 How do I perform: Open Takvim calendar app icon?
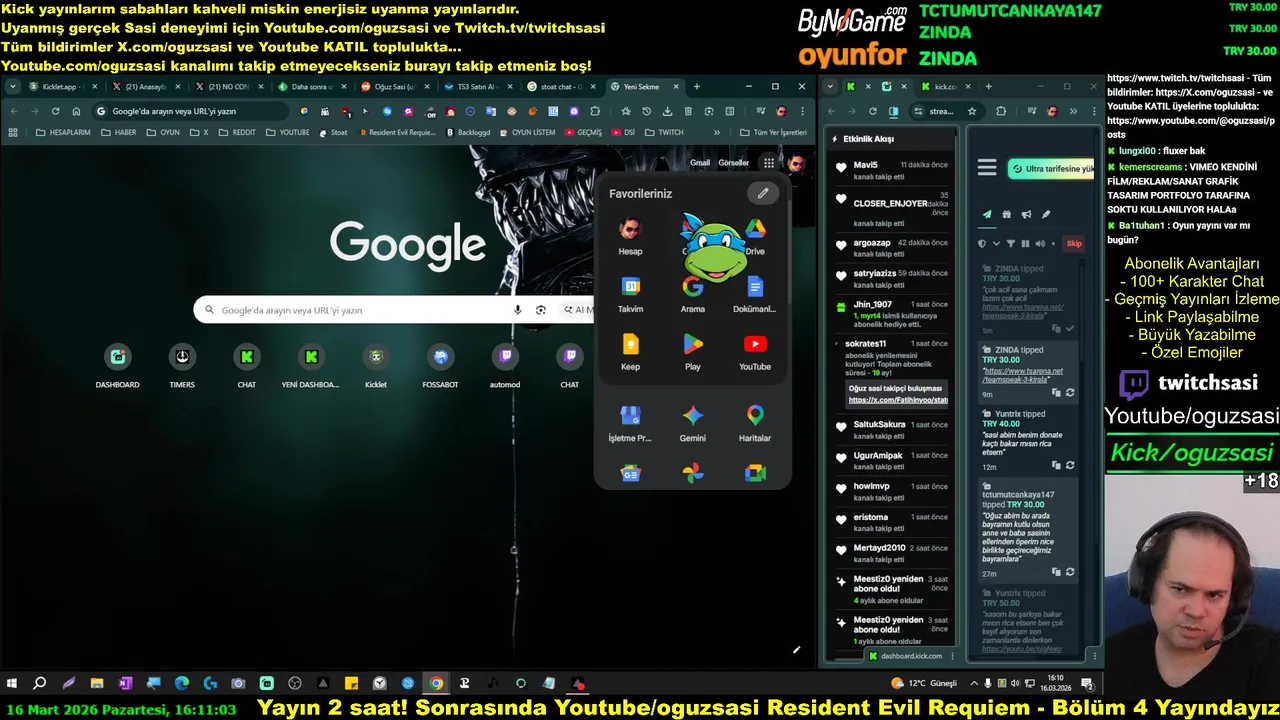pyautogui.click(x=630, y=295)
